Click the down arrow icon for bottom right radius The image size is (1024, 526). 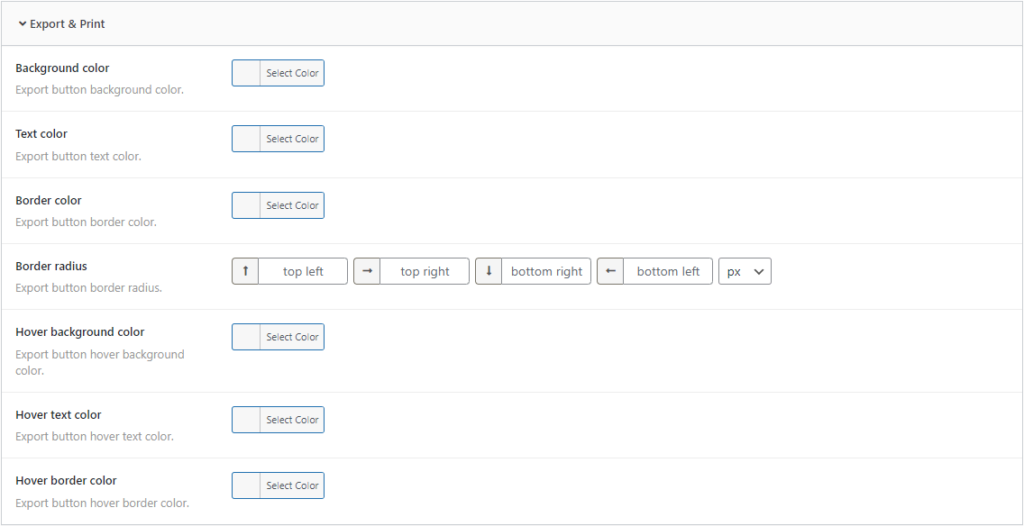(x=489, y=271)
